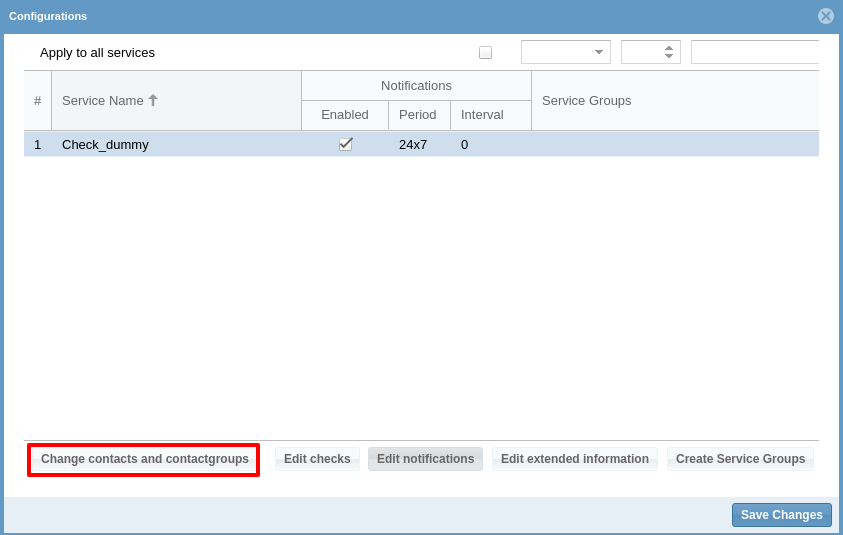843x535 pixels.
Task: Click the Save Changes button
Action: (781, 515)
